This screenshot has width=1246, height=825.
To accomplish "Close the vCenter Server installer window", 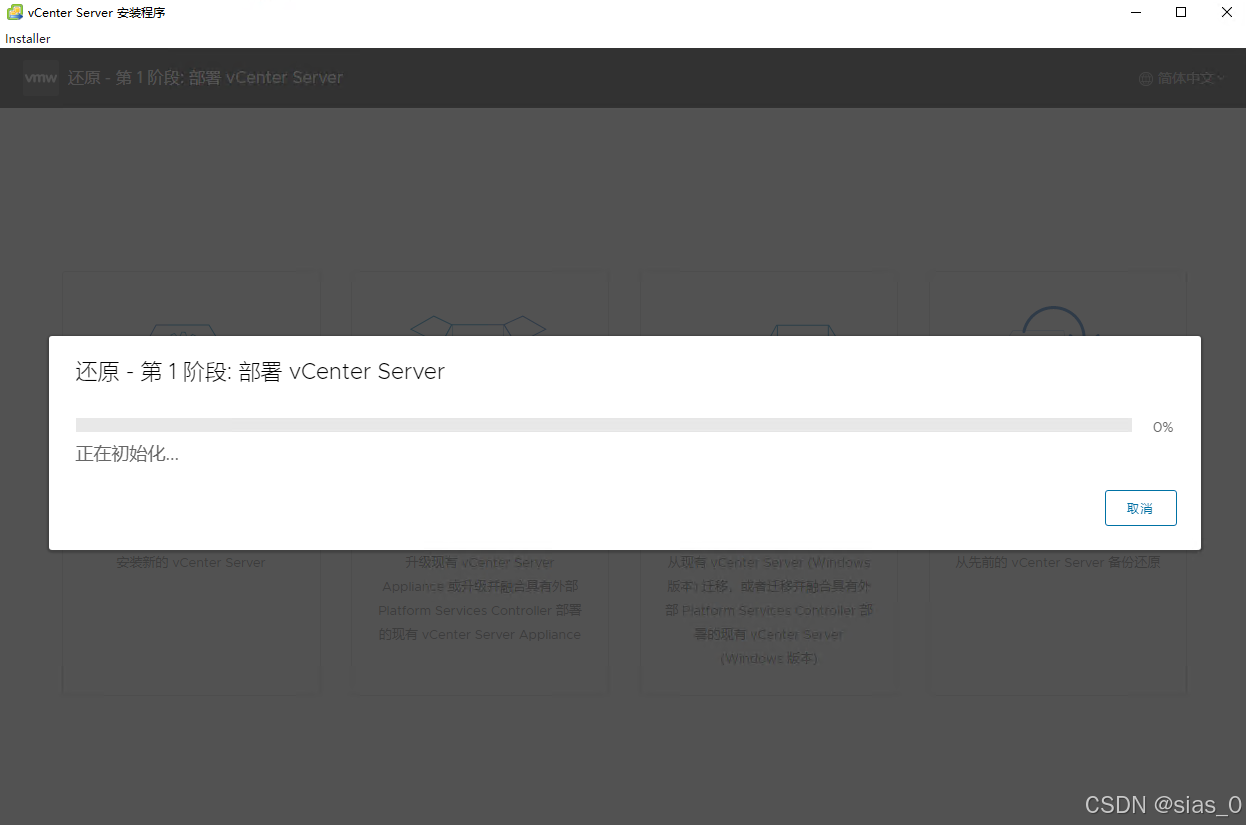I will coord(1226,12).
